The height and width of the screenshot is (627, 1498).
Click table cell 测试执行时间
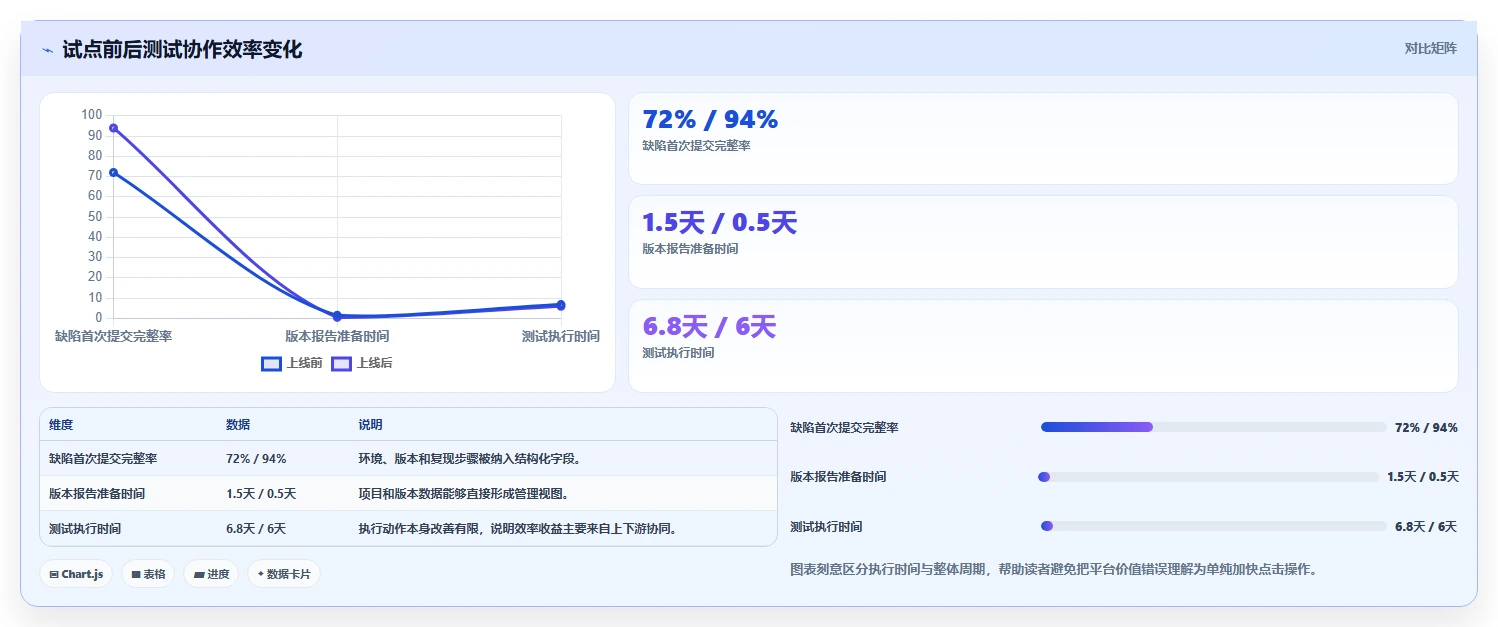(x=85, y=529)
